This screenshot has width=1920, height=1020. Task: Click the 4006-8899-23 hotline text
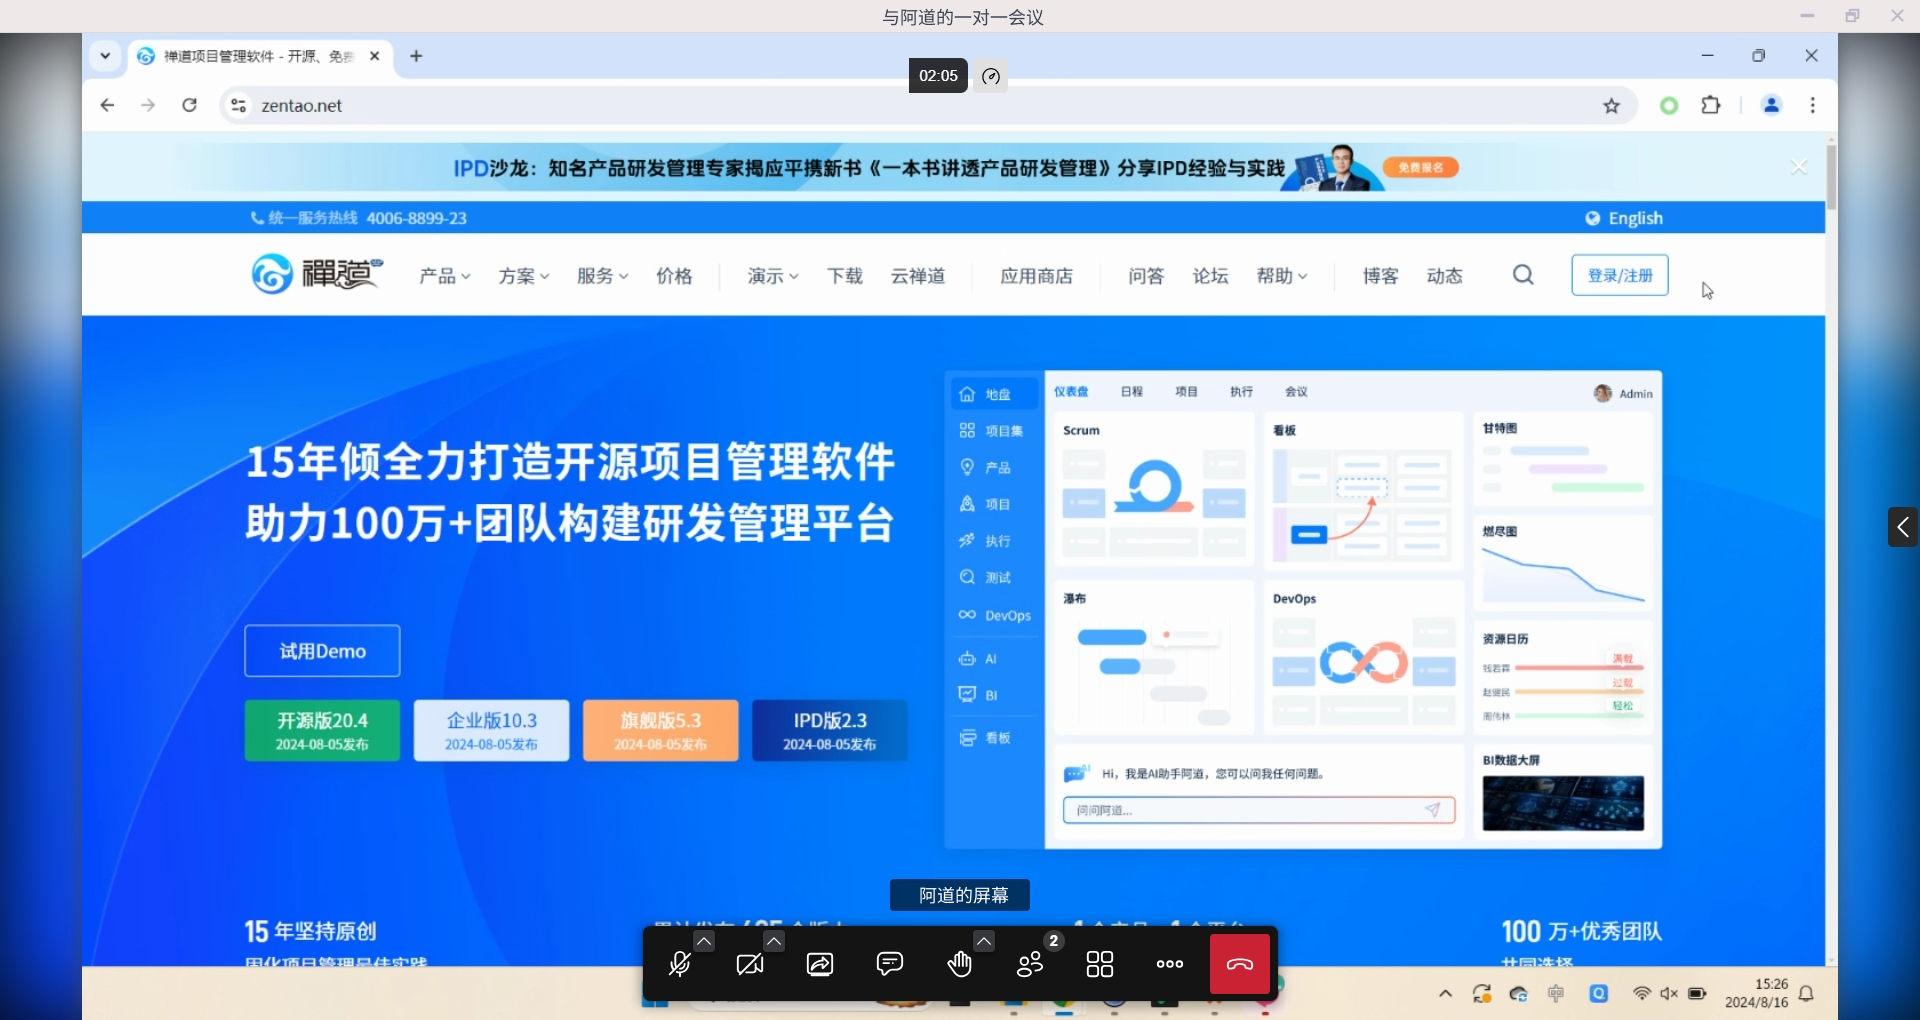(416, 218)
